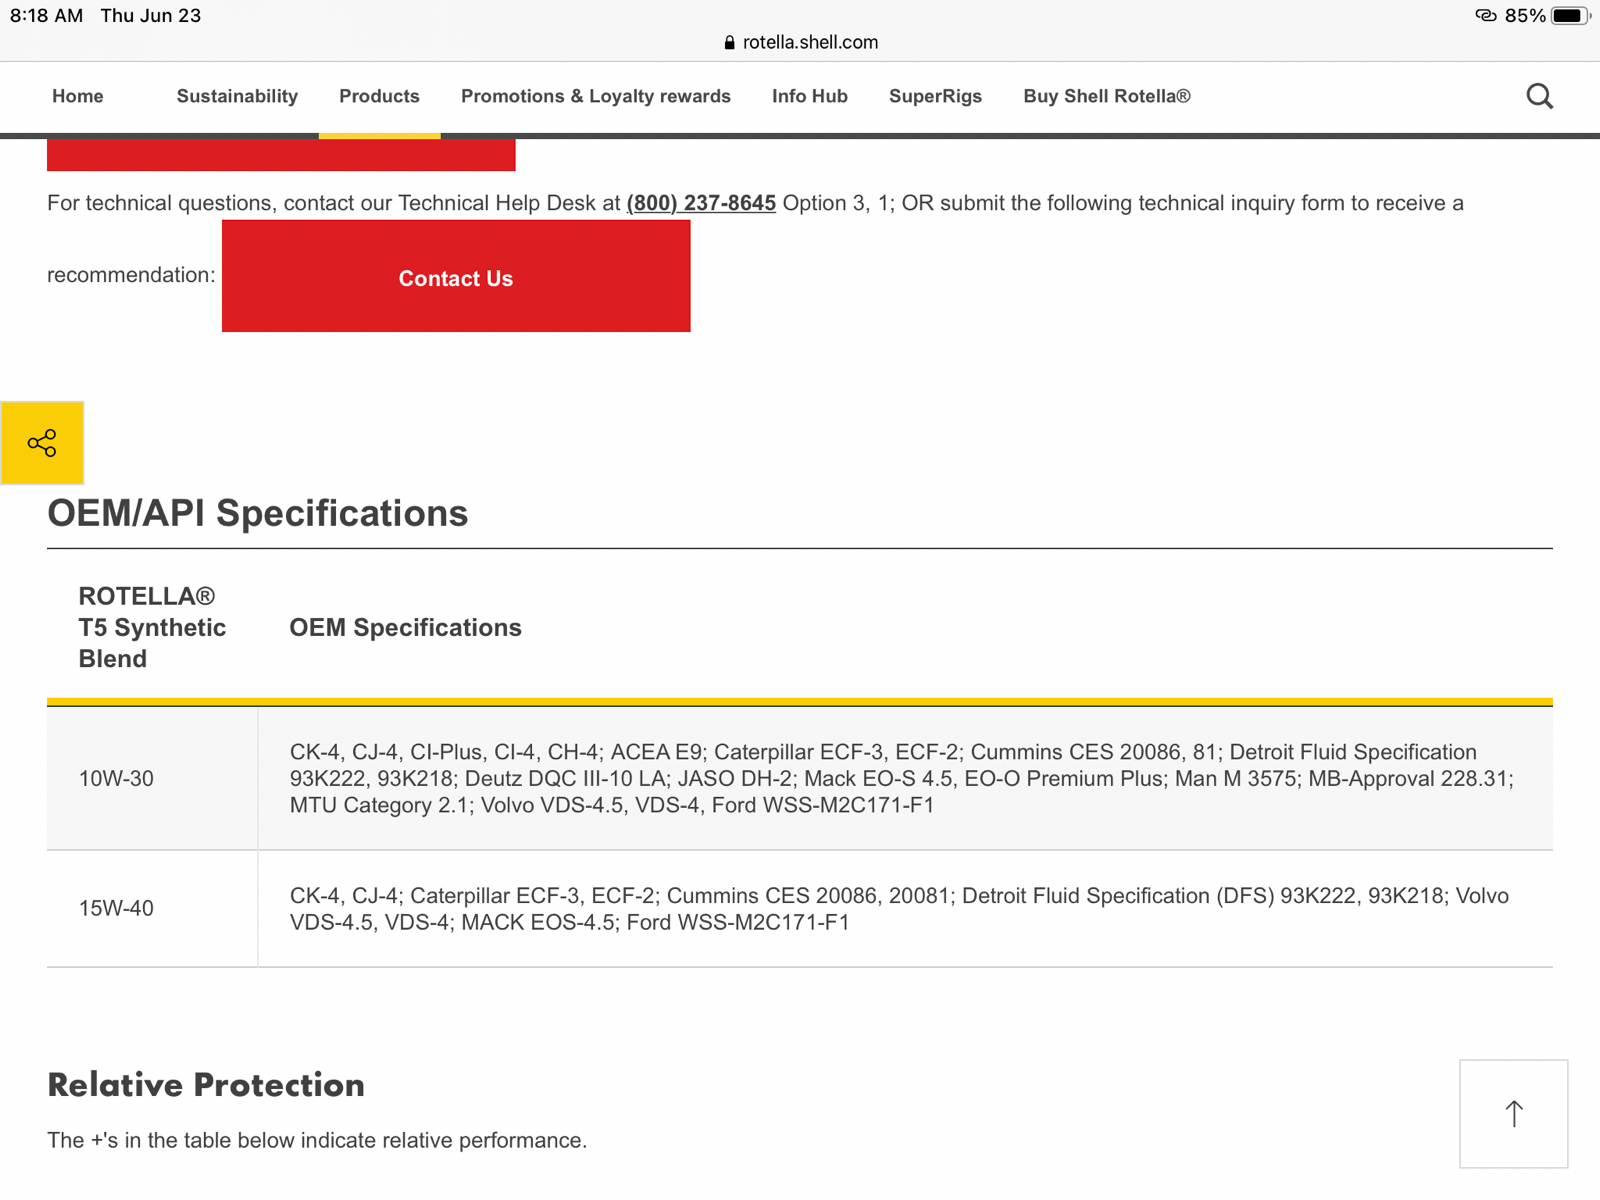Tap the hotspot link icon in status bar

1485,16
